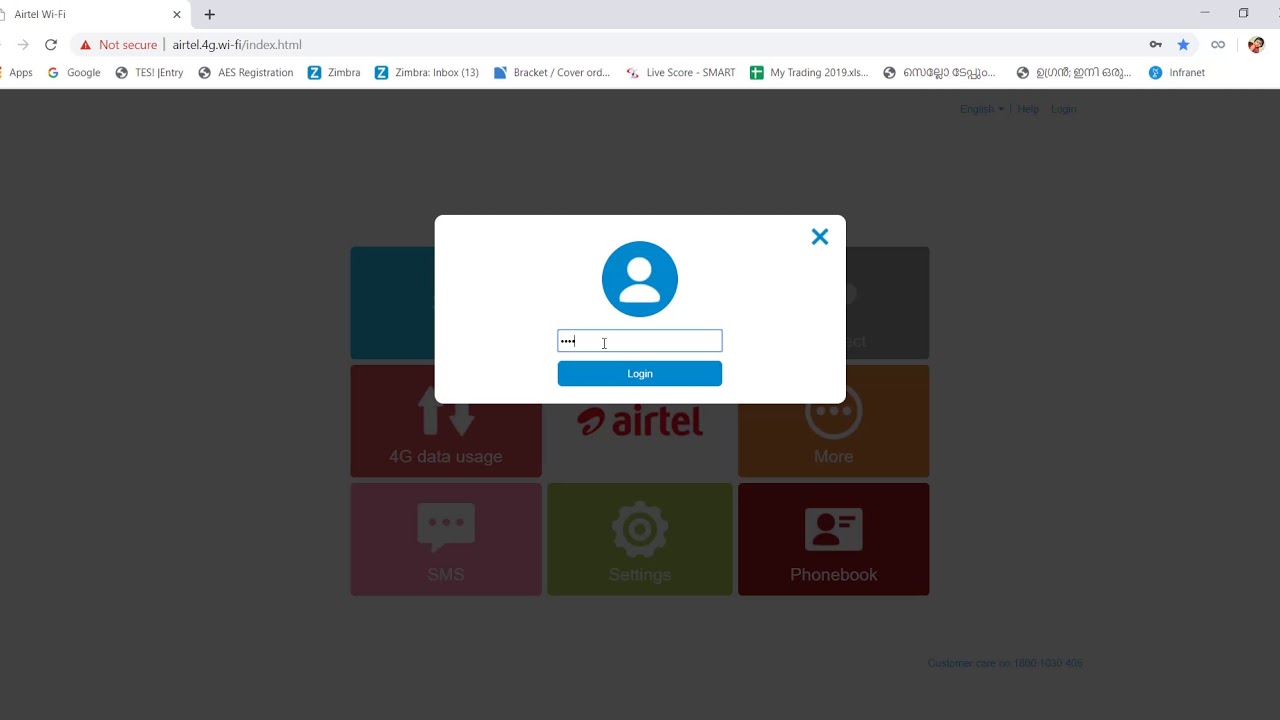Click the infinity extension icon
Image resolution: width=1280 pixels, height=720 pixels.
point(1218,45)
